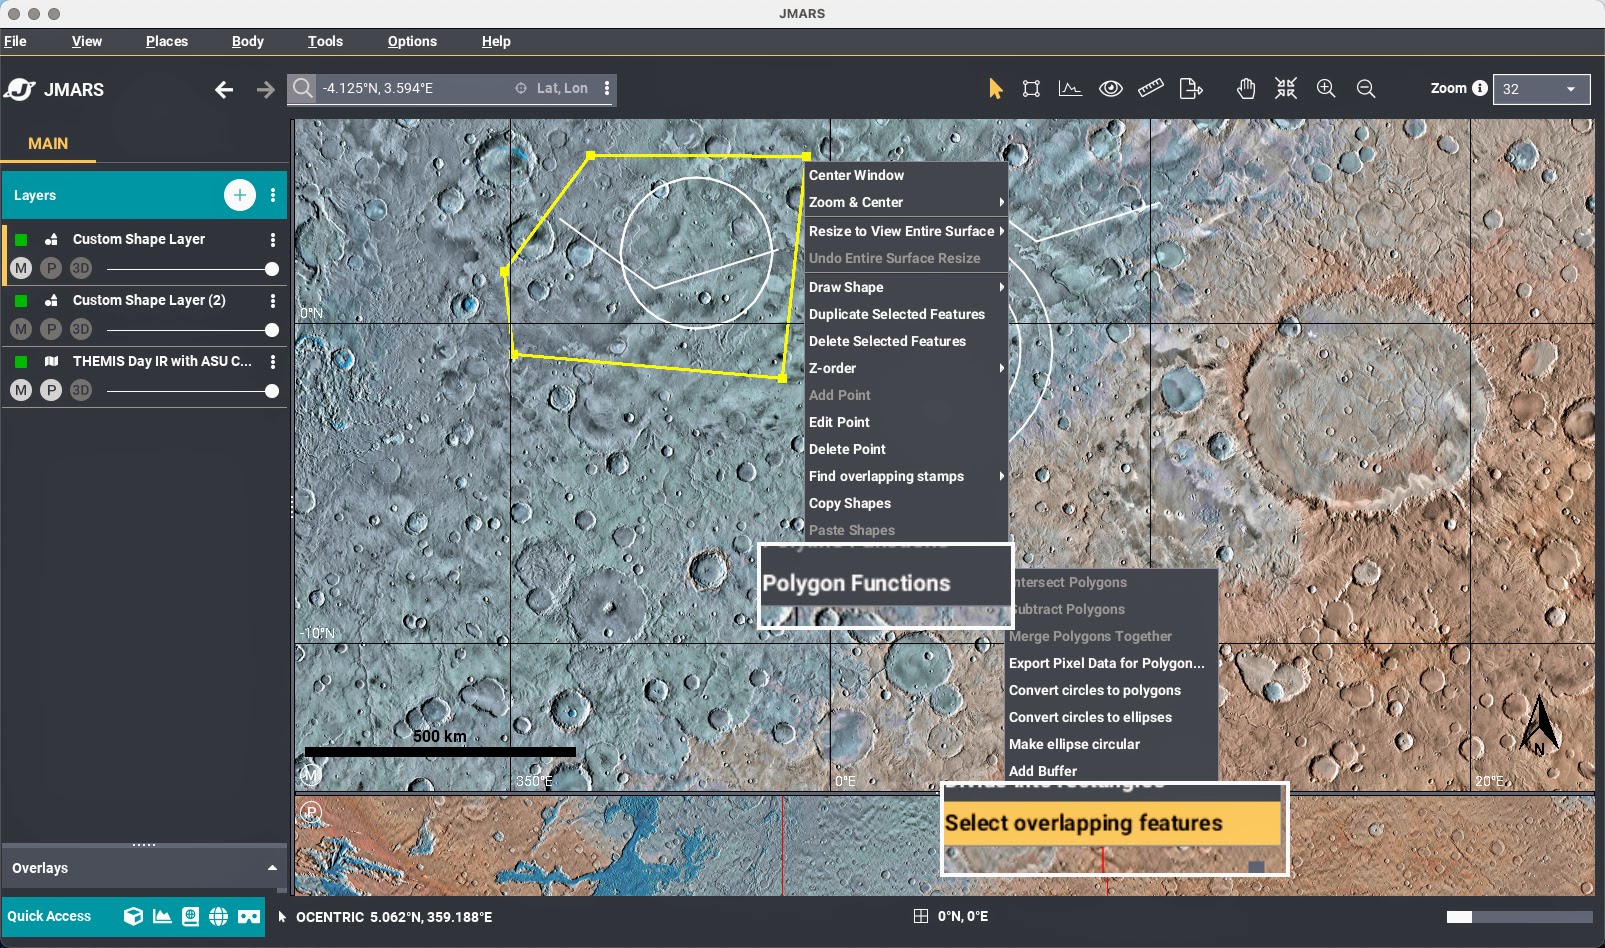
Task: Toggle panner view P for THEMIS layer
Action: click(51, 390)
